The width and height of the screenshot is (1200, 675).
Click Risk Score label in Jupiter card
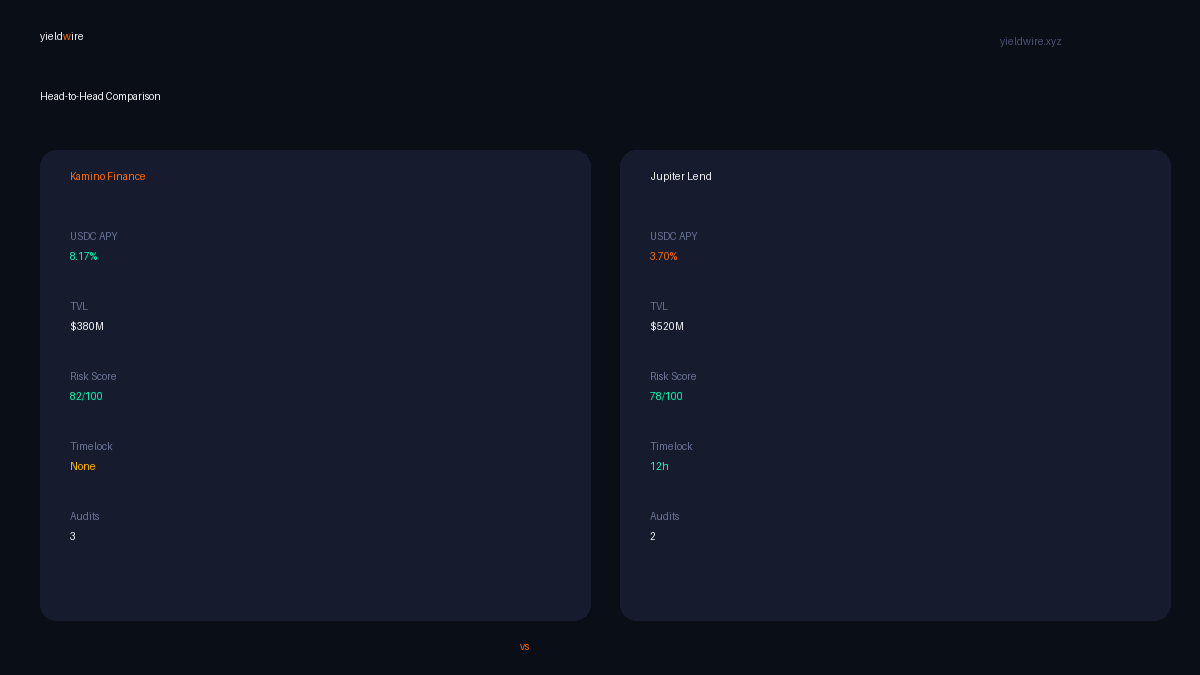pyautogui.click(x=673, y=376)
